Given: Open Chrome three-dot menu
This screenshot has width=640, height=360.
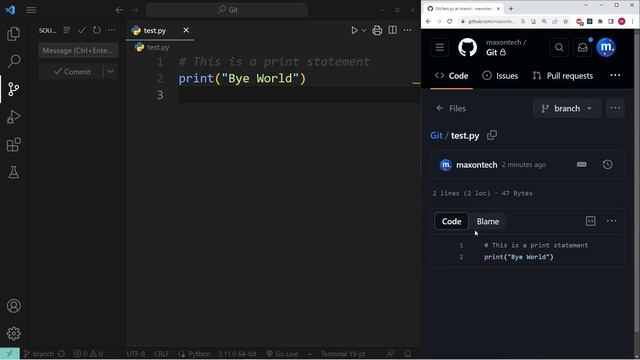Looking at the screenshot, I should tap(632, 21).
